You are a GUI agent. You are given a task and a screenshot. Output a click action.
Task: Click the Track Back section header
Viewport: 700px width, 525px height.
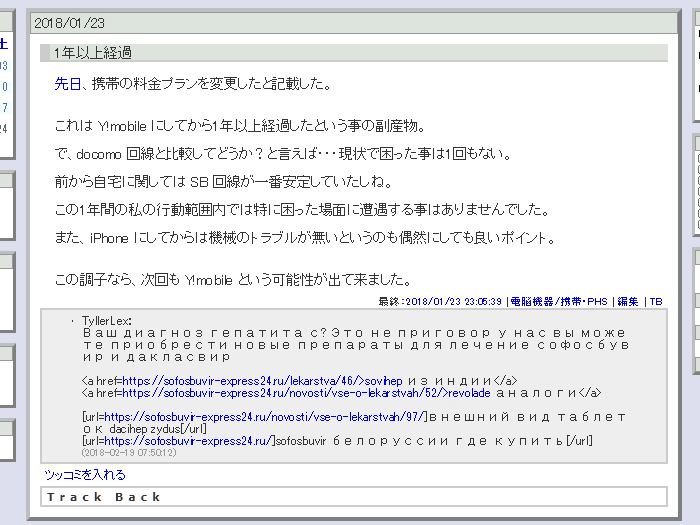coord(104,497)
